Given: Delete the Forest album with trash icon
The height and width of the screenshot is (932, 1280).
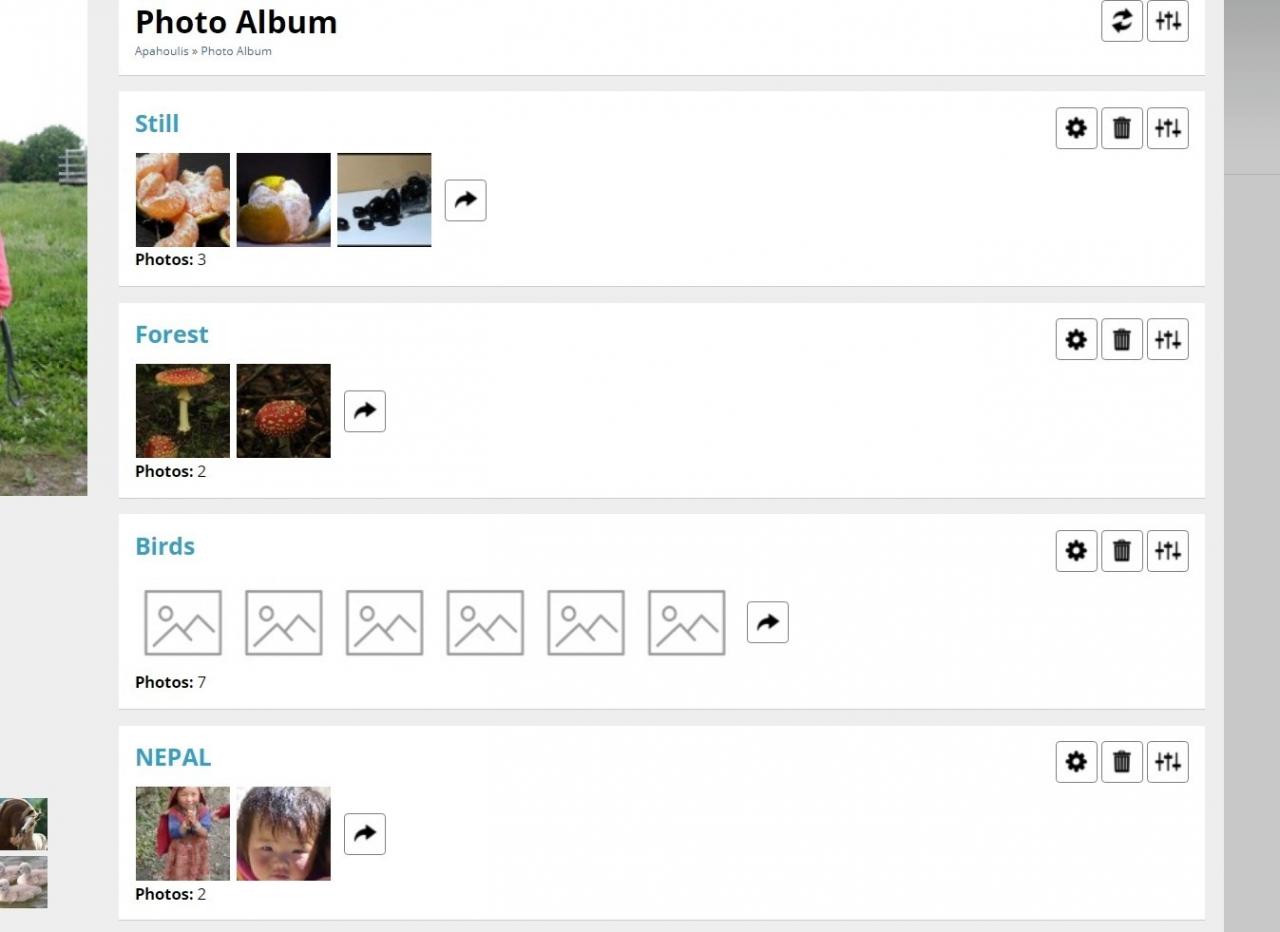Looking at the screenshot, I should pyautogui.click(x=1121, y=339).
